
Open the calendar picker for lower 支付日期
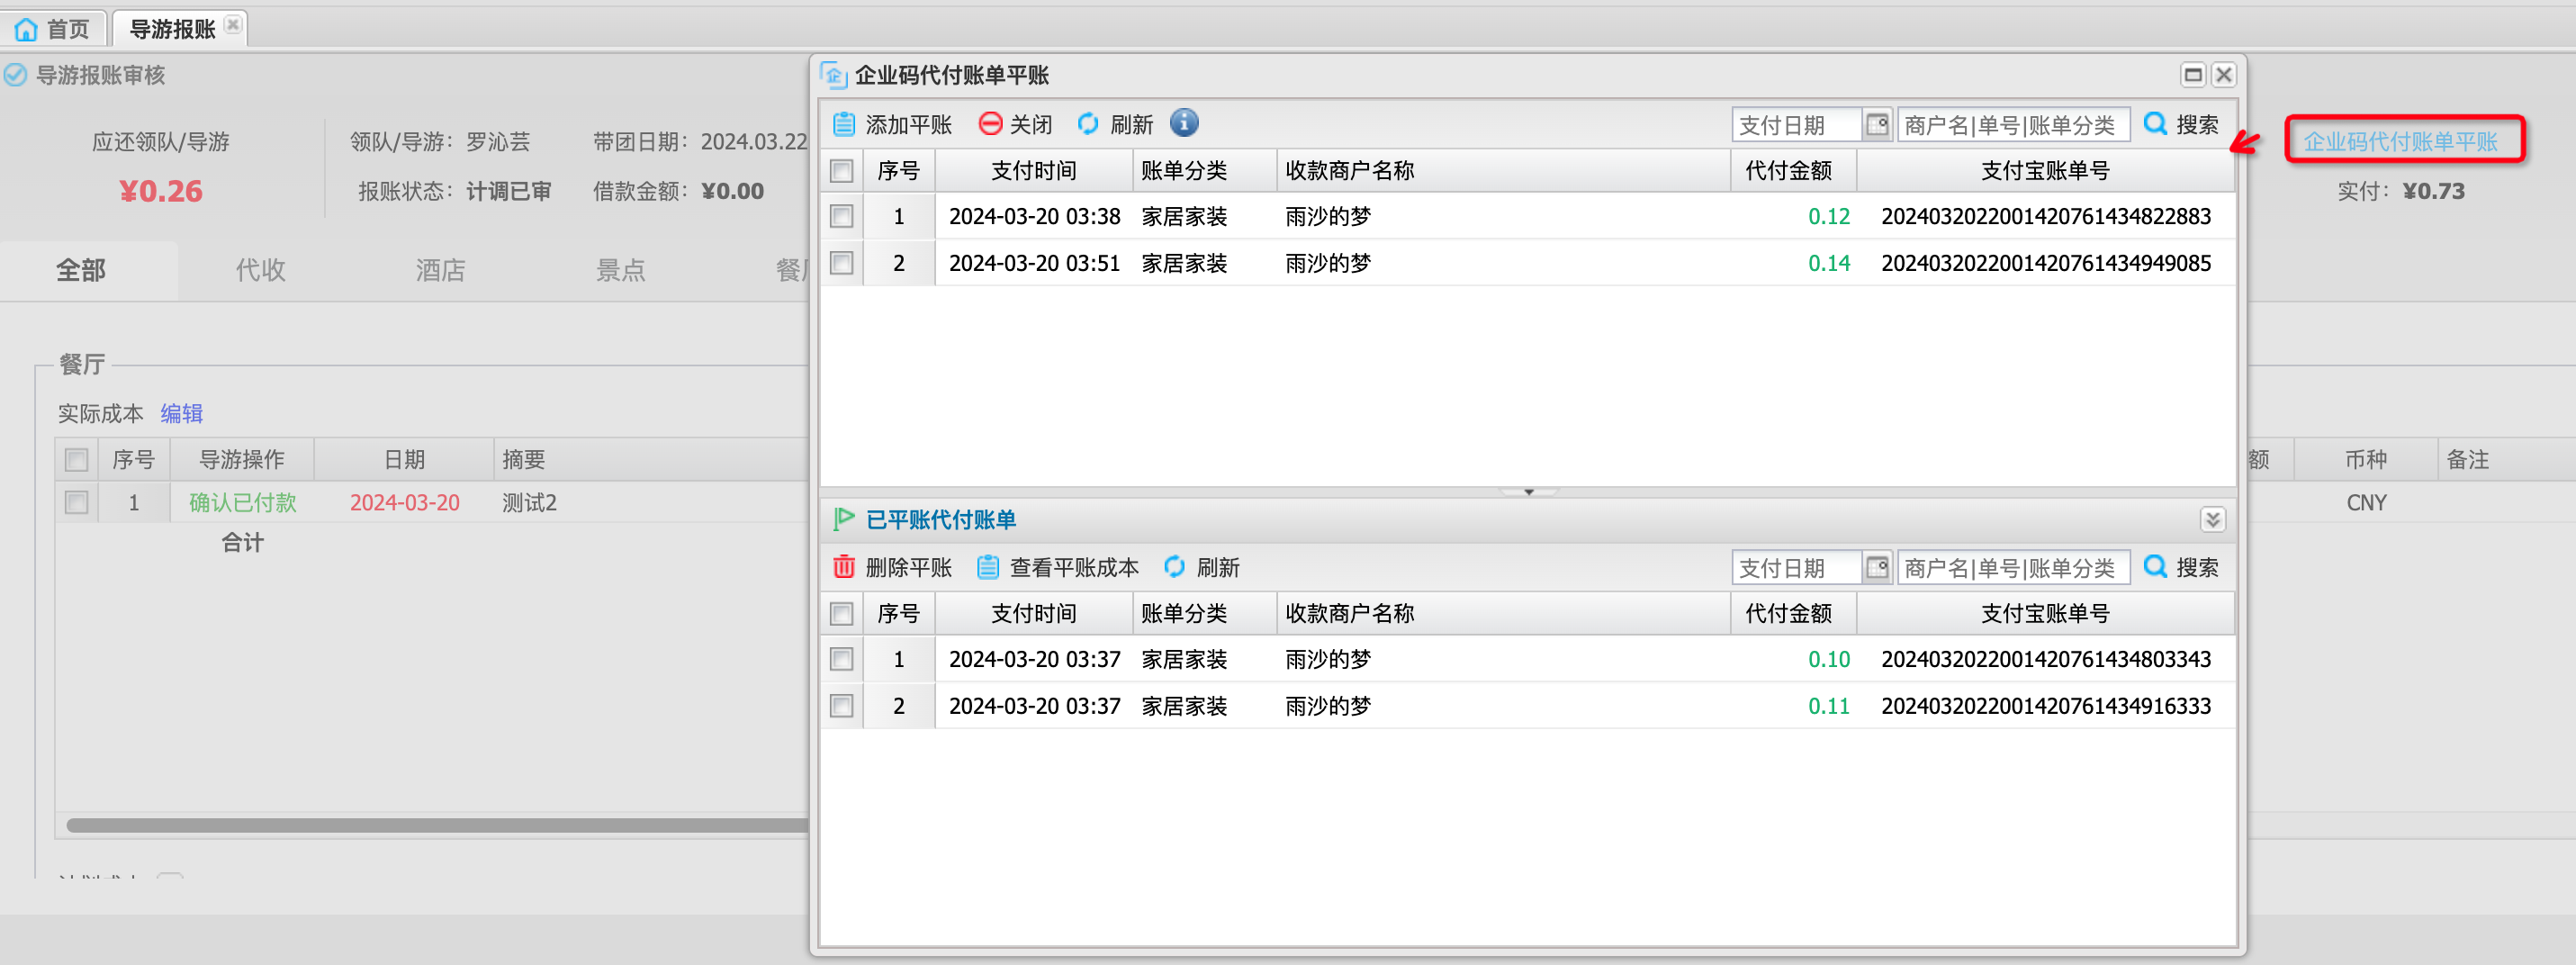coord(1877,568)
